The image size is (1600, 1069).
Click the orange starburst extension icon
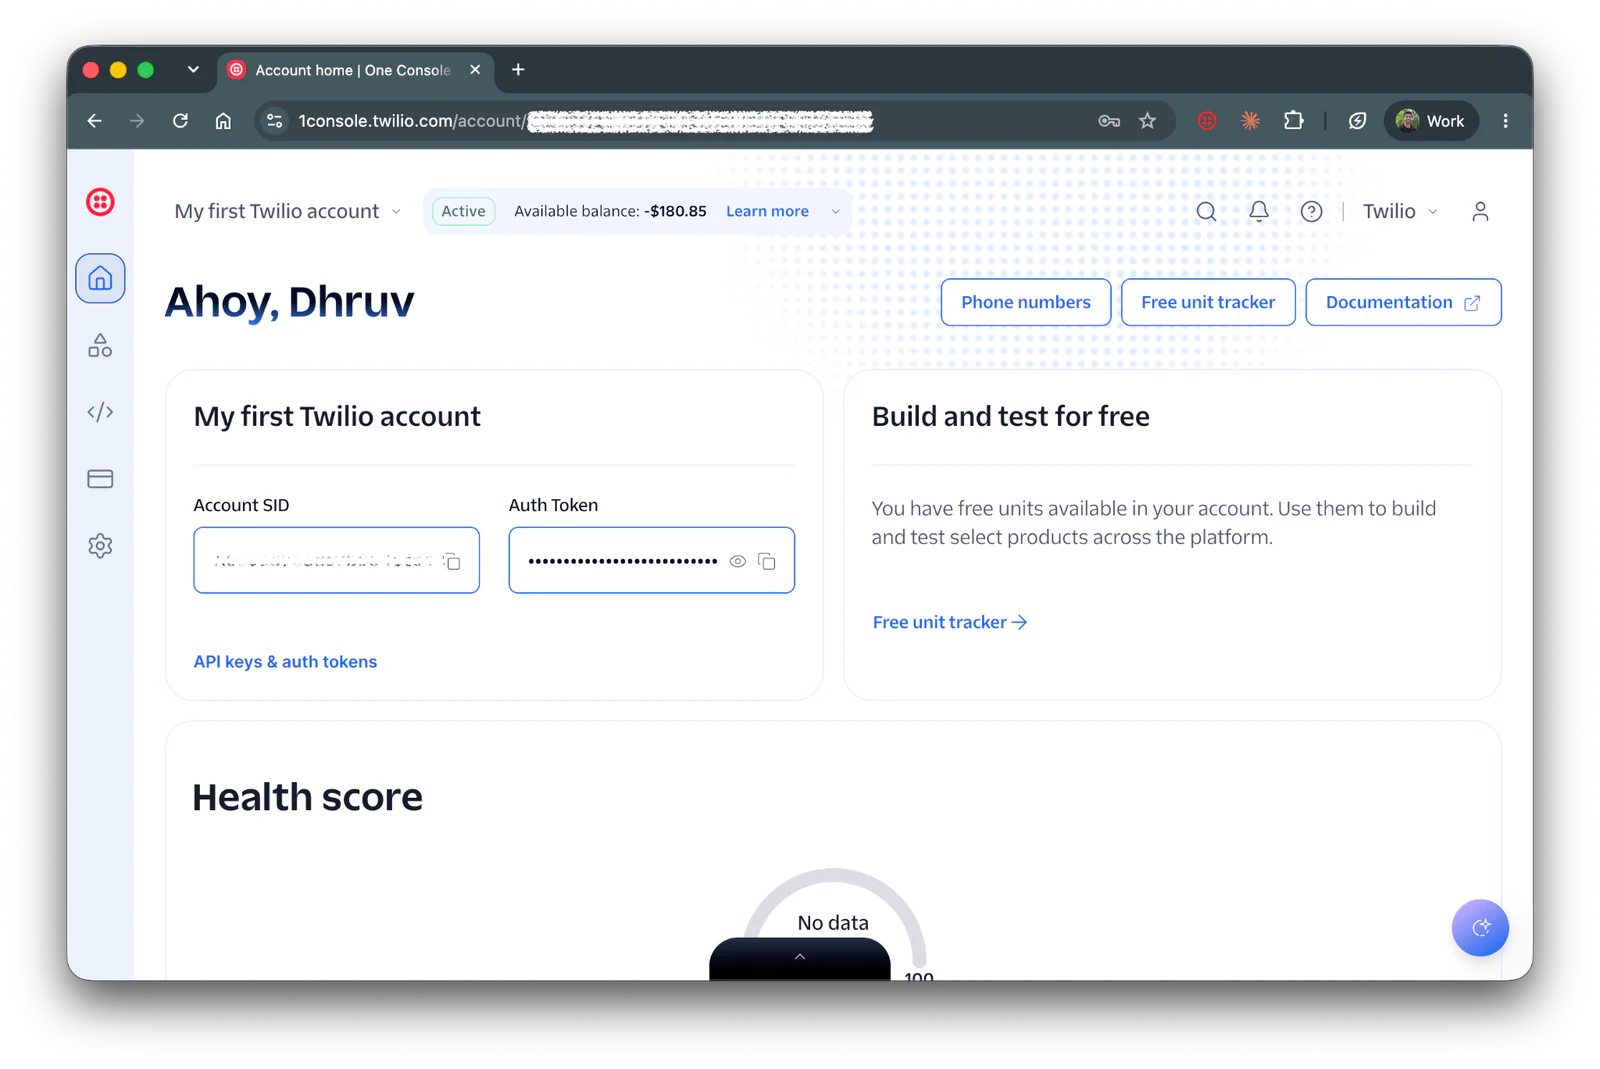coord(1250,121)
